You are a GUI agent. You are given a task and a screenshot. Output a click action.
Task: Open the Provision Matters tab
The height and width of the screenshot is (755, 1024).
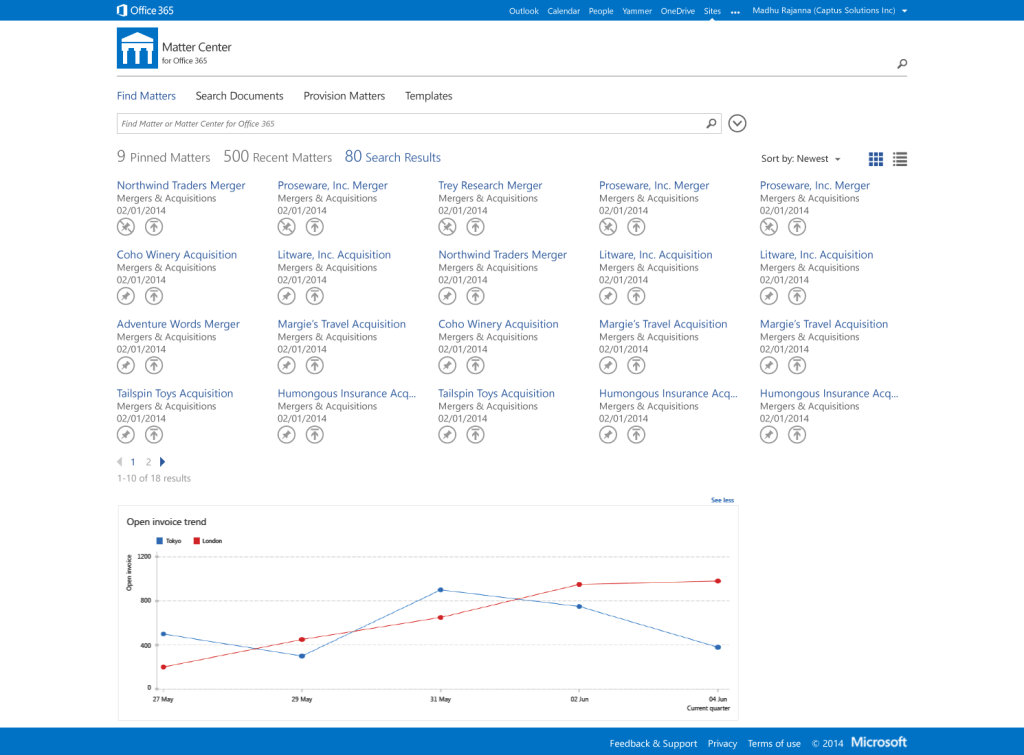click(x=344, y=96)
